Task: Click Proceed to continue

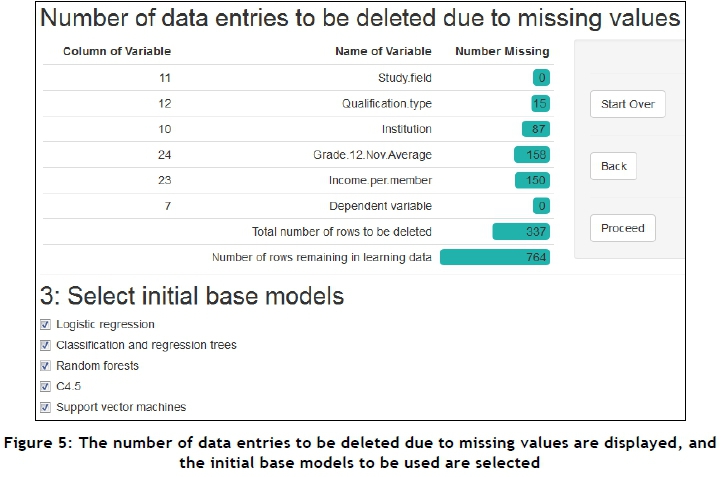Action: (x=622, y=228)
